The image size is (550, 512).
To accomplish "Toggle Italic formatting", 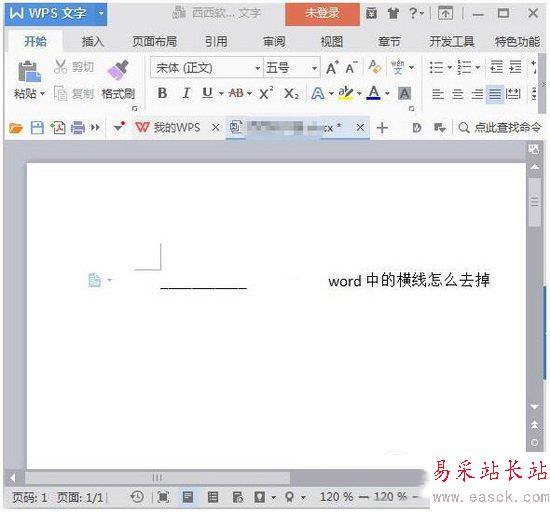I will point(186,93).
